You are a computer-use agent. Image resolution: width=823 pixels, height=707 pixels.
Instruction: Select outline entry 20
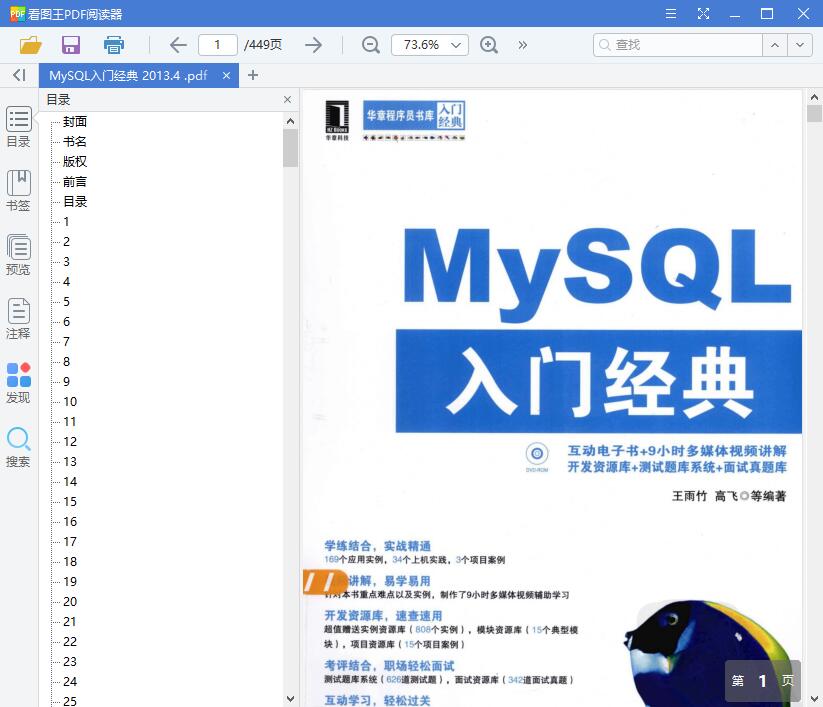coord(70,602)
